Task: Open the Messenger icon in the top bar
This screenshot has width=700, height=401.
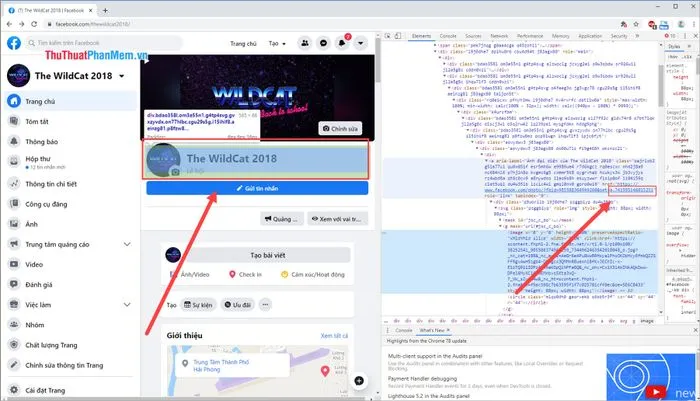Action: (x=324, y=44)
